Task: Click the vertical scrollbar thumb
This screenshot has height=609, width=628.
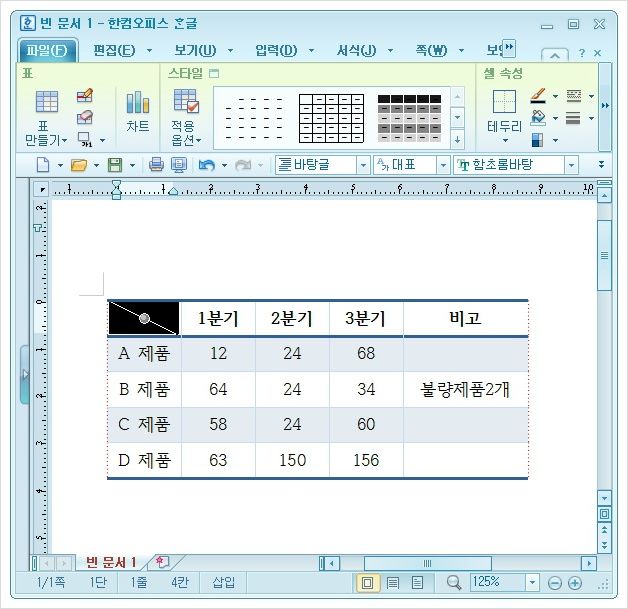Action: click(604, 255)
